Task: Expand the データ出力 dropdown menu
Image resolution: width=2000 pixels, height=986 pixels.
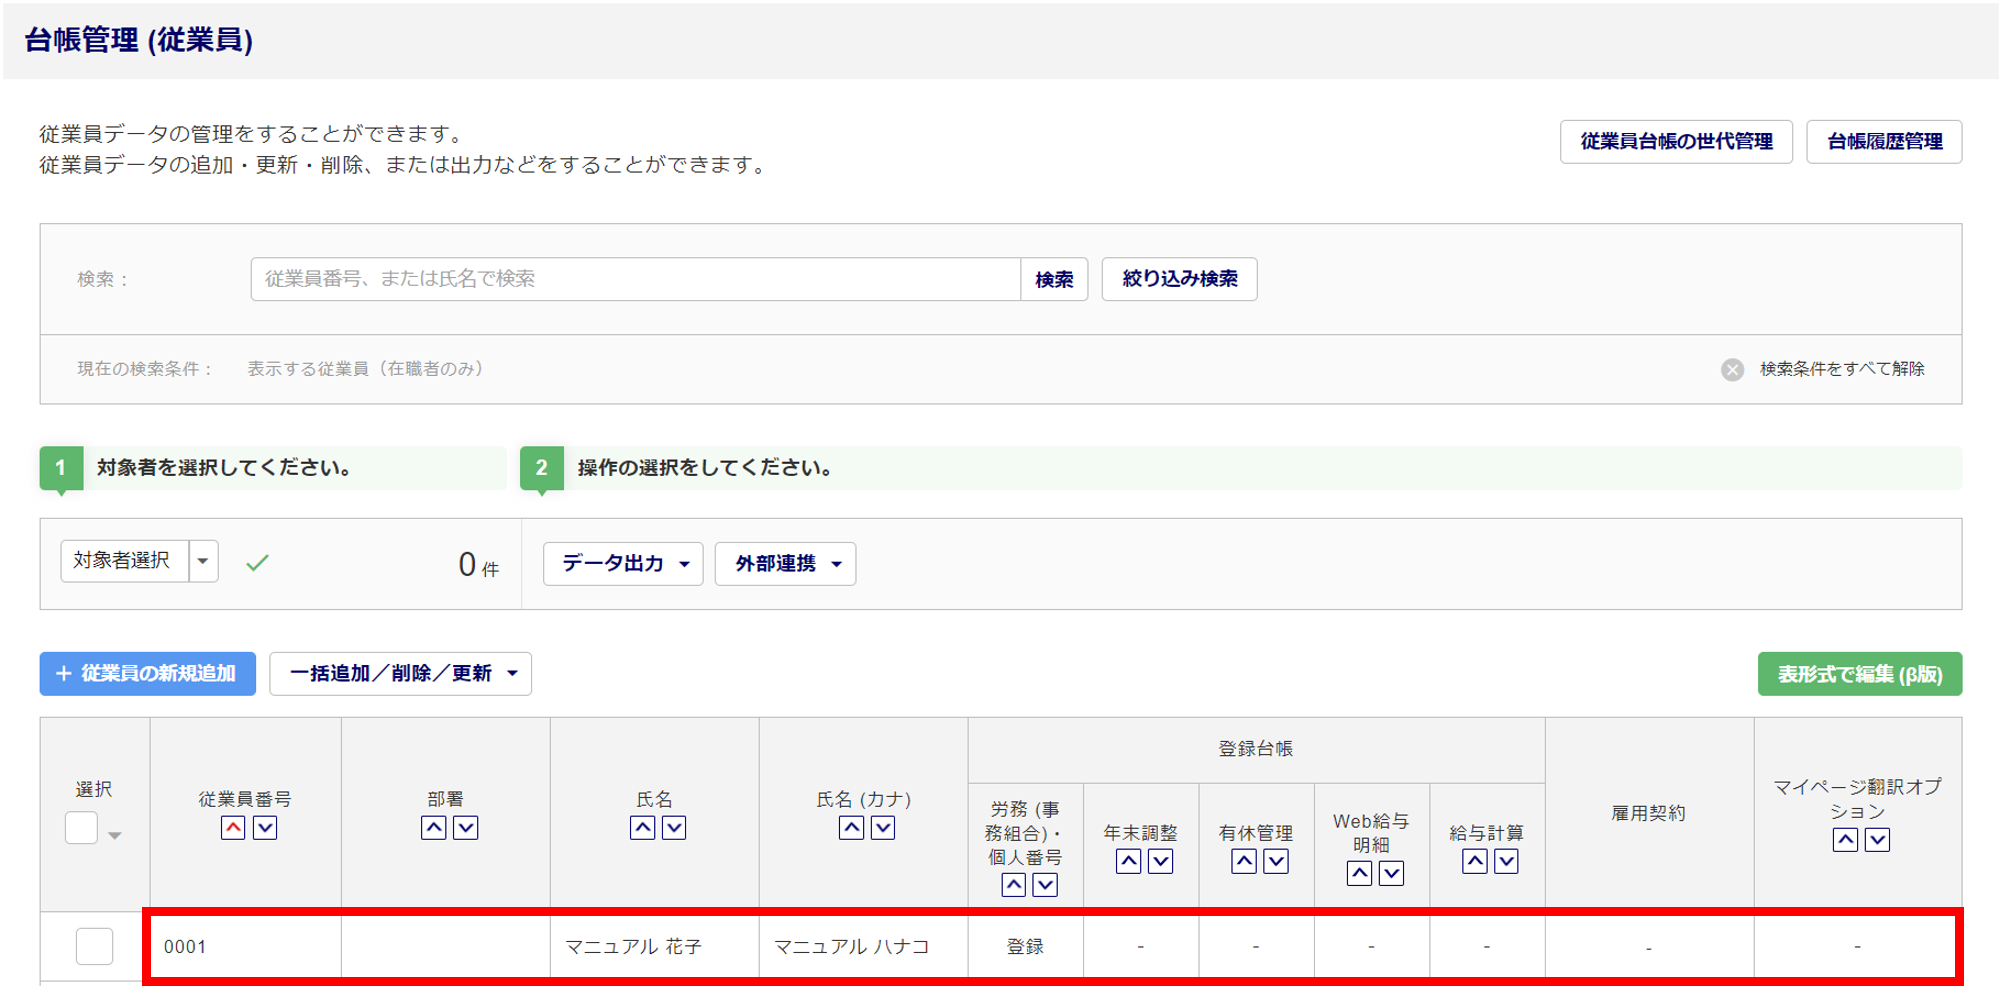Action: coord(623,564)
